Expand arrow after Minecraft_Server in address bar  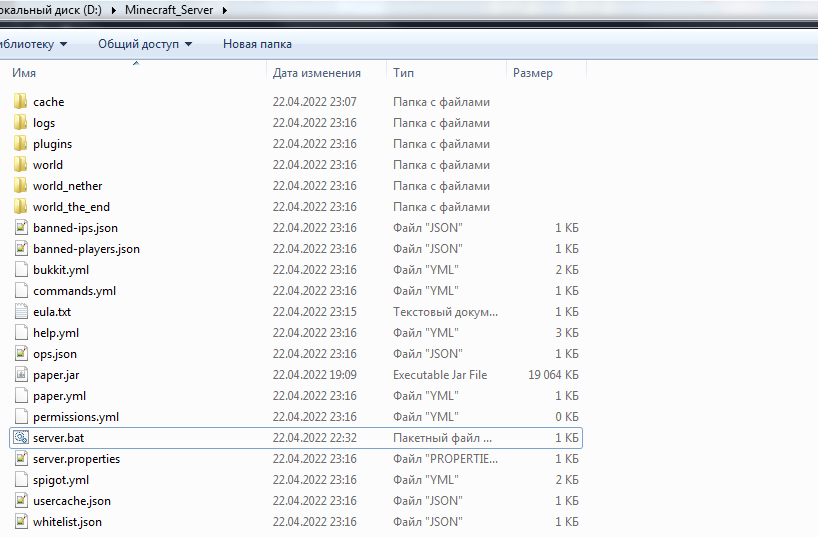224,10
